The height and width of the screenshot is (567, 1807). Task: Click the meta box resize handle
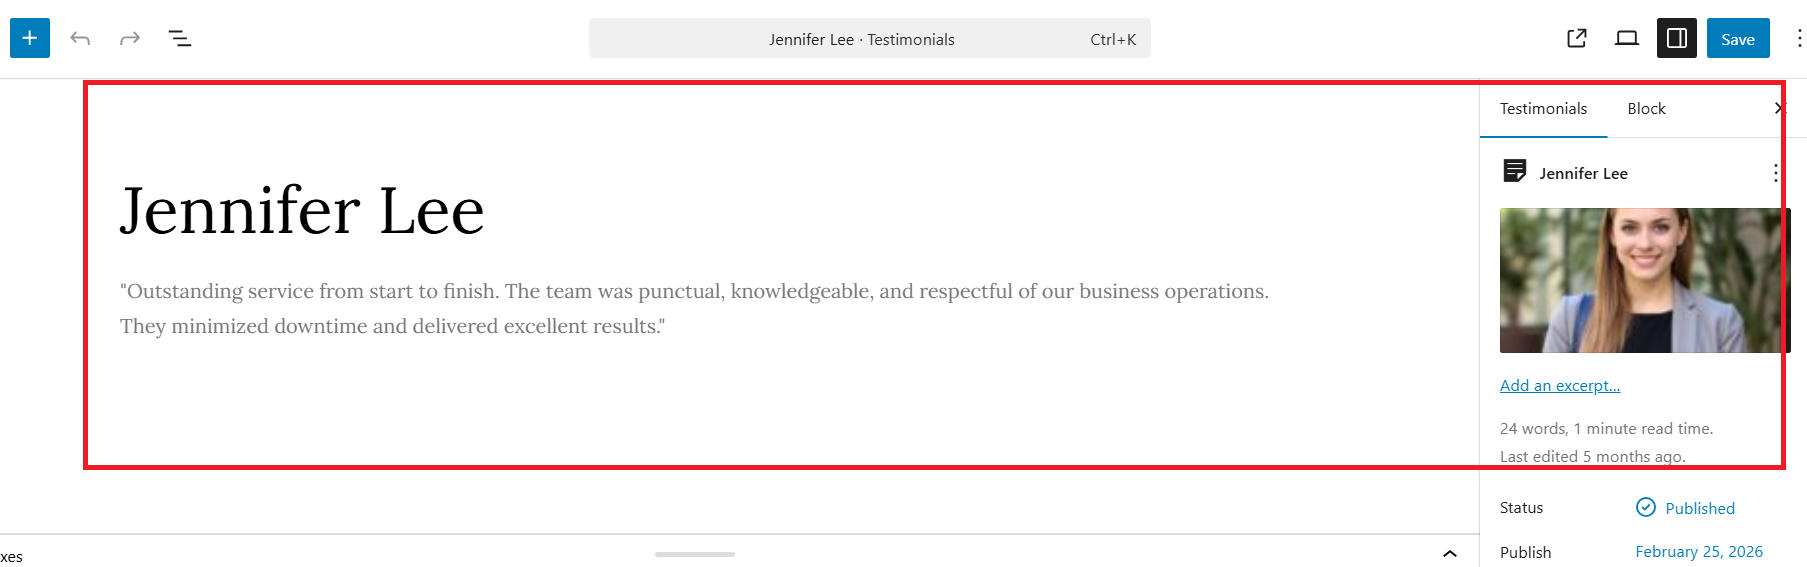click(x=695, y=554)
